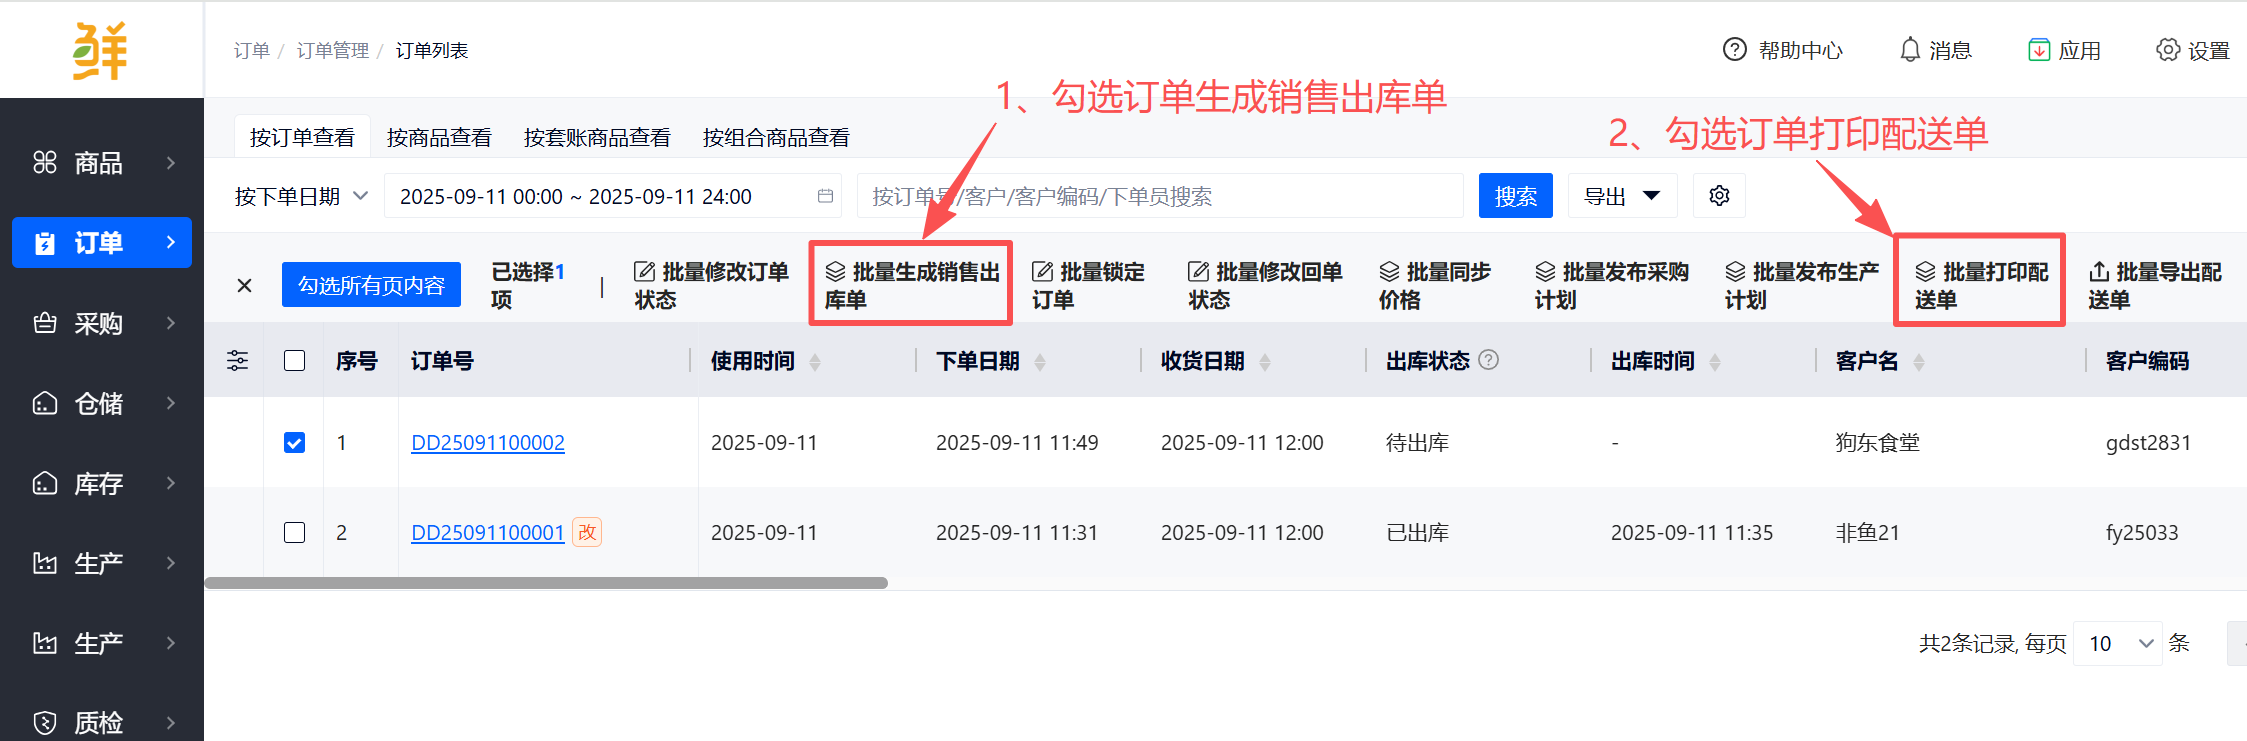The height and width of the screenshot is (741, 2247).
Task: Click 批量修改回单状态
Action: pos(1265,285)
